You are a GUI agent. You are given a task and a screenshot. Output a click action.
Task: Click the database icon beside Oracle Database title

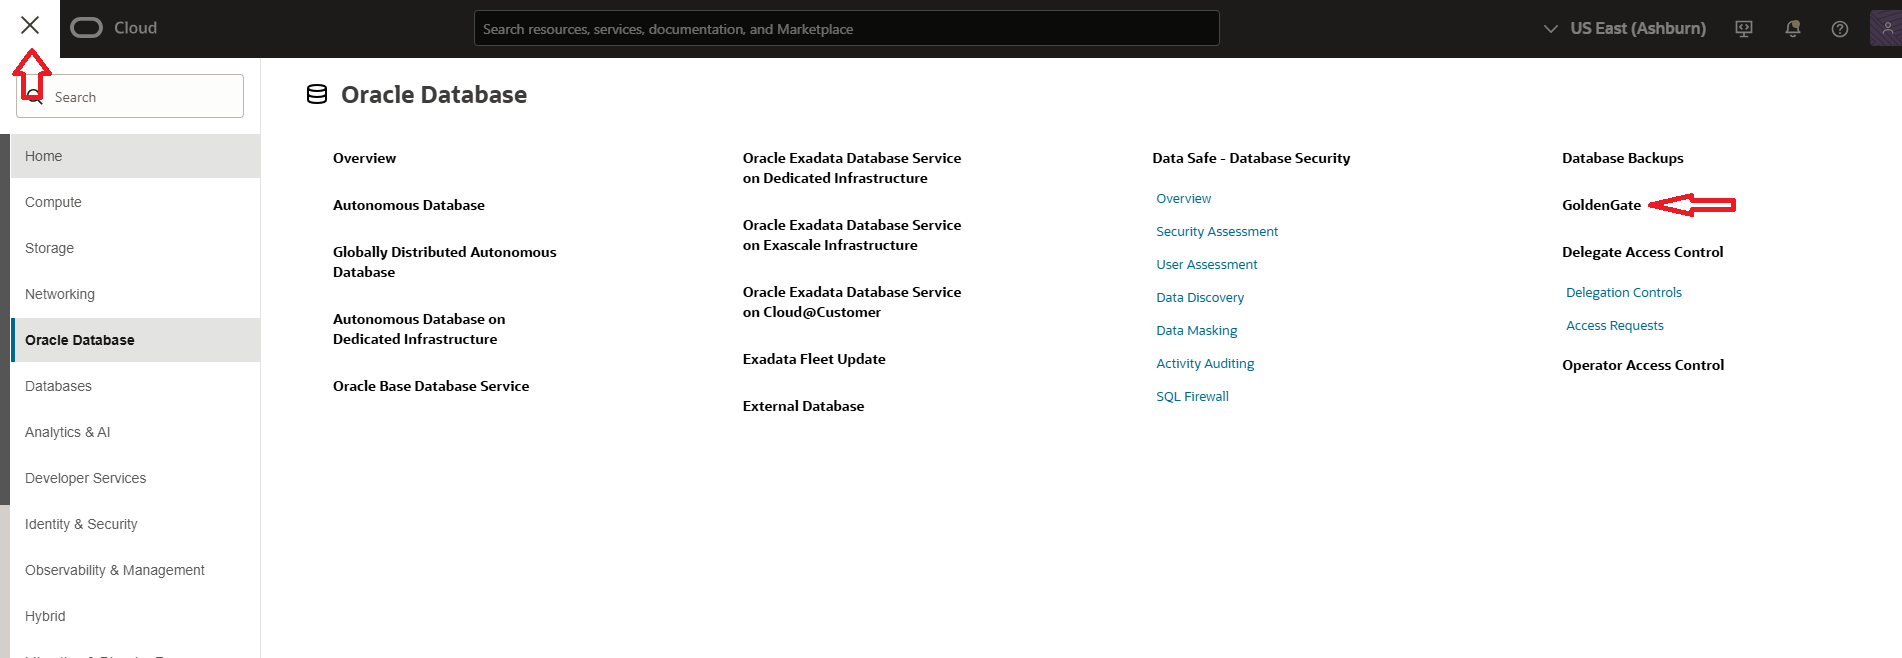click(x=317, y=94)
